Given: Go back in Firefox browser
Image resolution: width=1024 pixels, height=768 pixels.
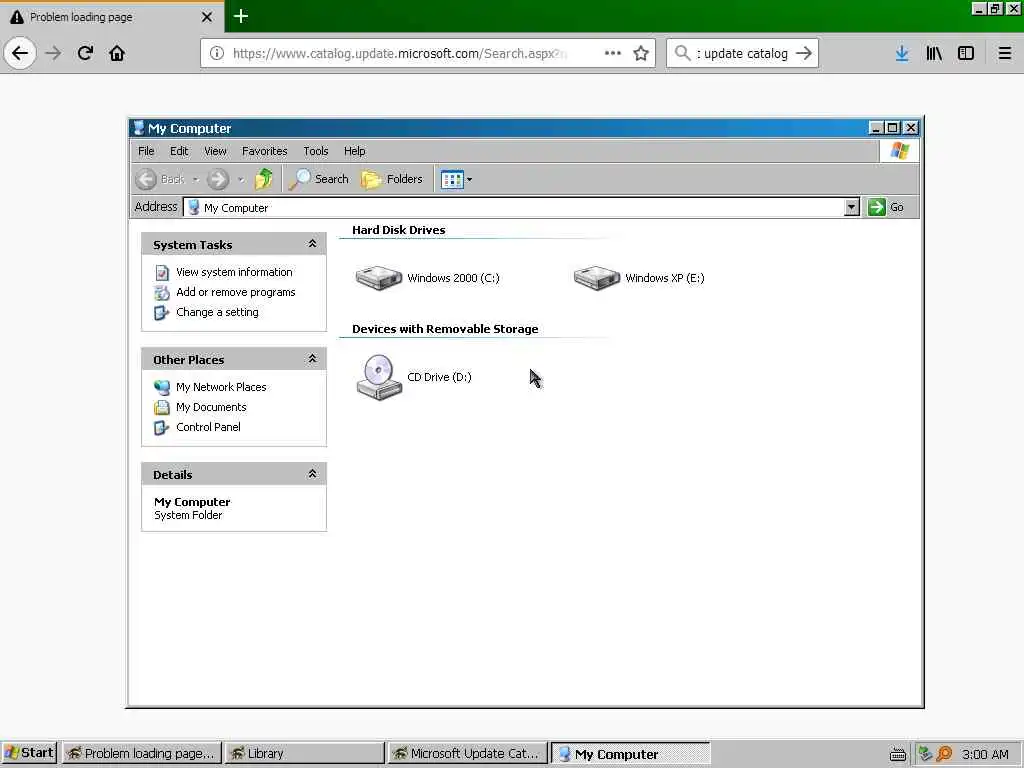Looking at the screenshot, I should [20, 53].
